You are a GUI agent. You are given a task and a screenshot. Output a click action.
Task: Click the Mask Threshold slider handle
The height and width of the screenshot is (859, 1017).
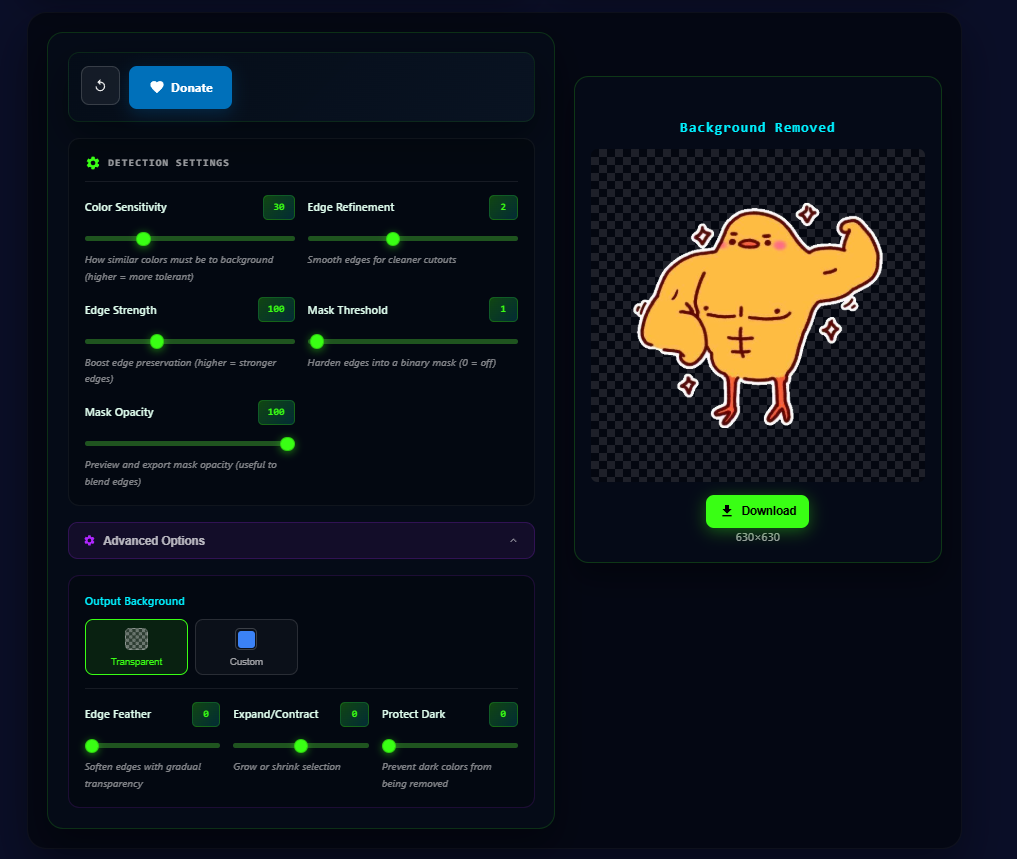pos(317,341)
